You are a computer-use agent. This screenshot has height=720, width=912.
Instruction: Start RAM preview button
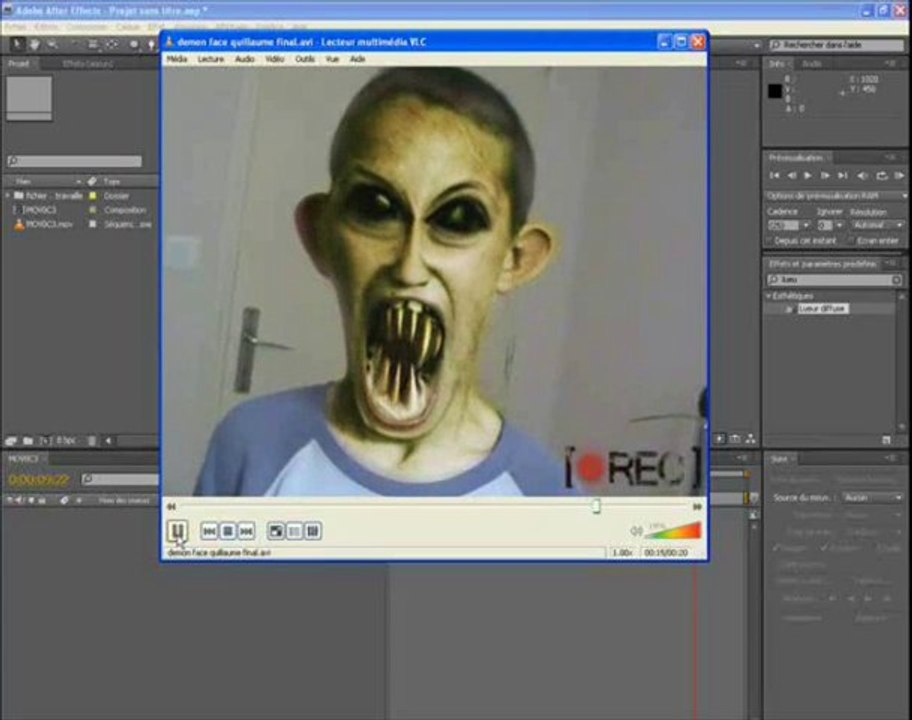coord(899,175)
